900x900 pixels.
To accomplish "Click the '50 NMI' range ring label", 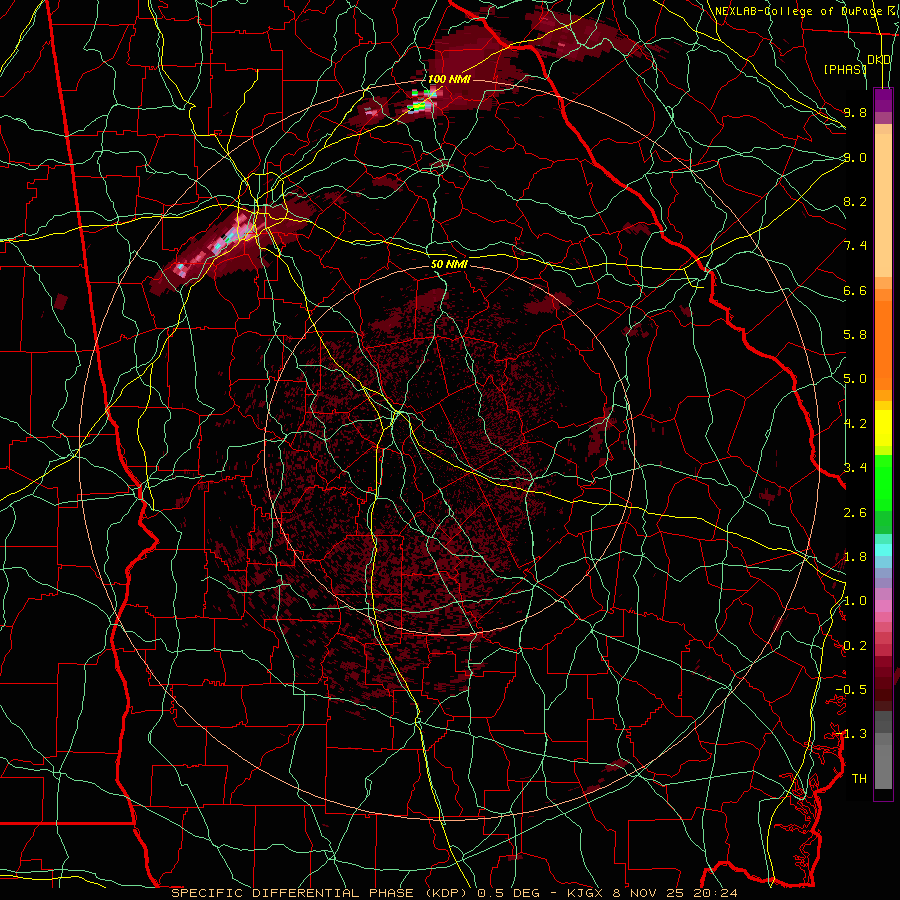I will (x=449, y=265).
